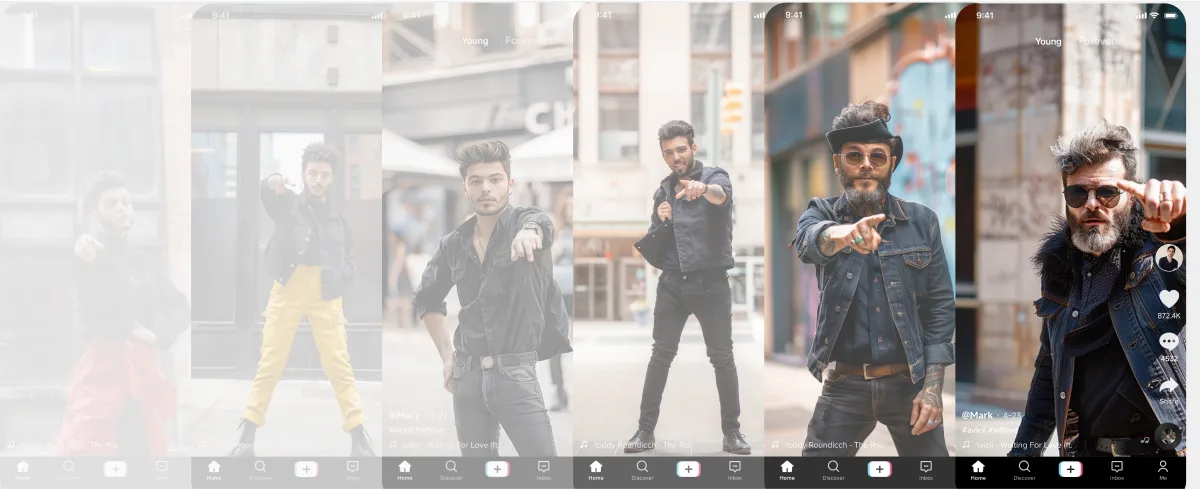Tap Inbox icon on @Mary's screen
This screenshot has width=1200, height=489.
click(543, 467)
